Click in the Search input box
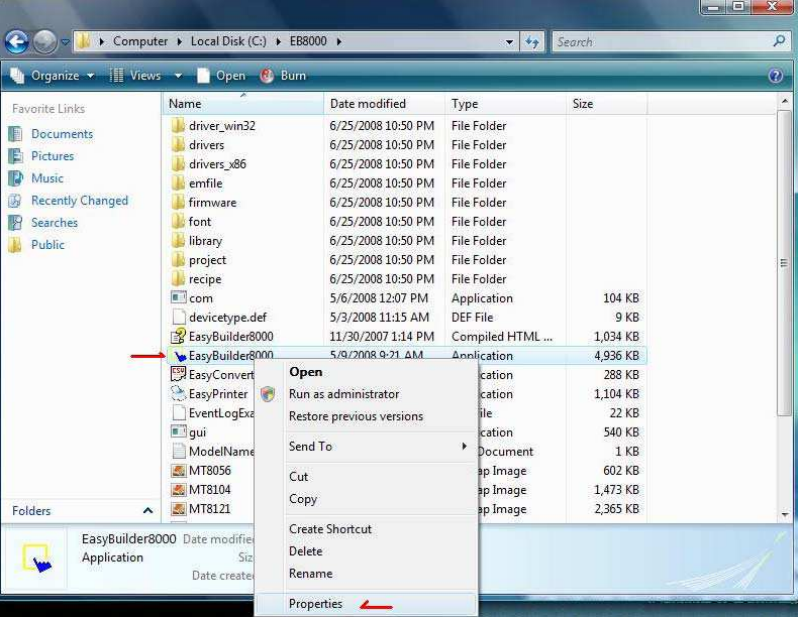 coord(662,42)
